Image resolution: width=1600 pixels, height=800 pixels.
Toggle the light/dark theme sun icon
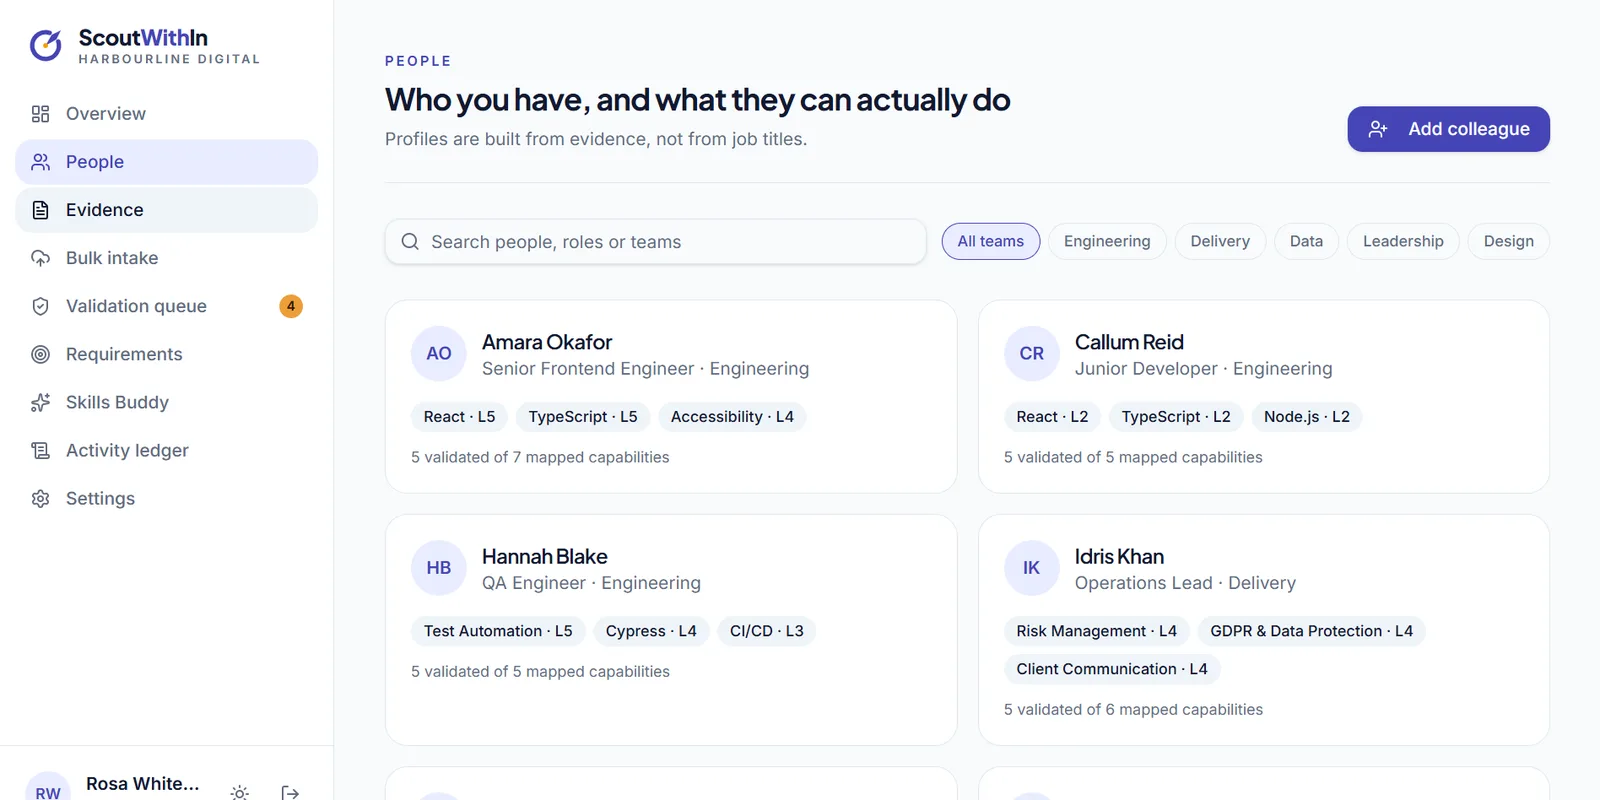point(239,793)
